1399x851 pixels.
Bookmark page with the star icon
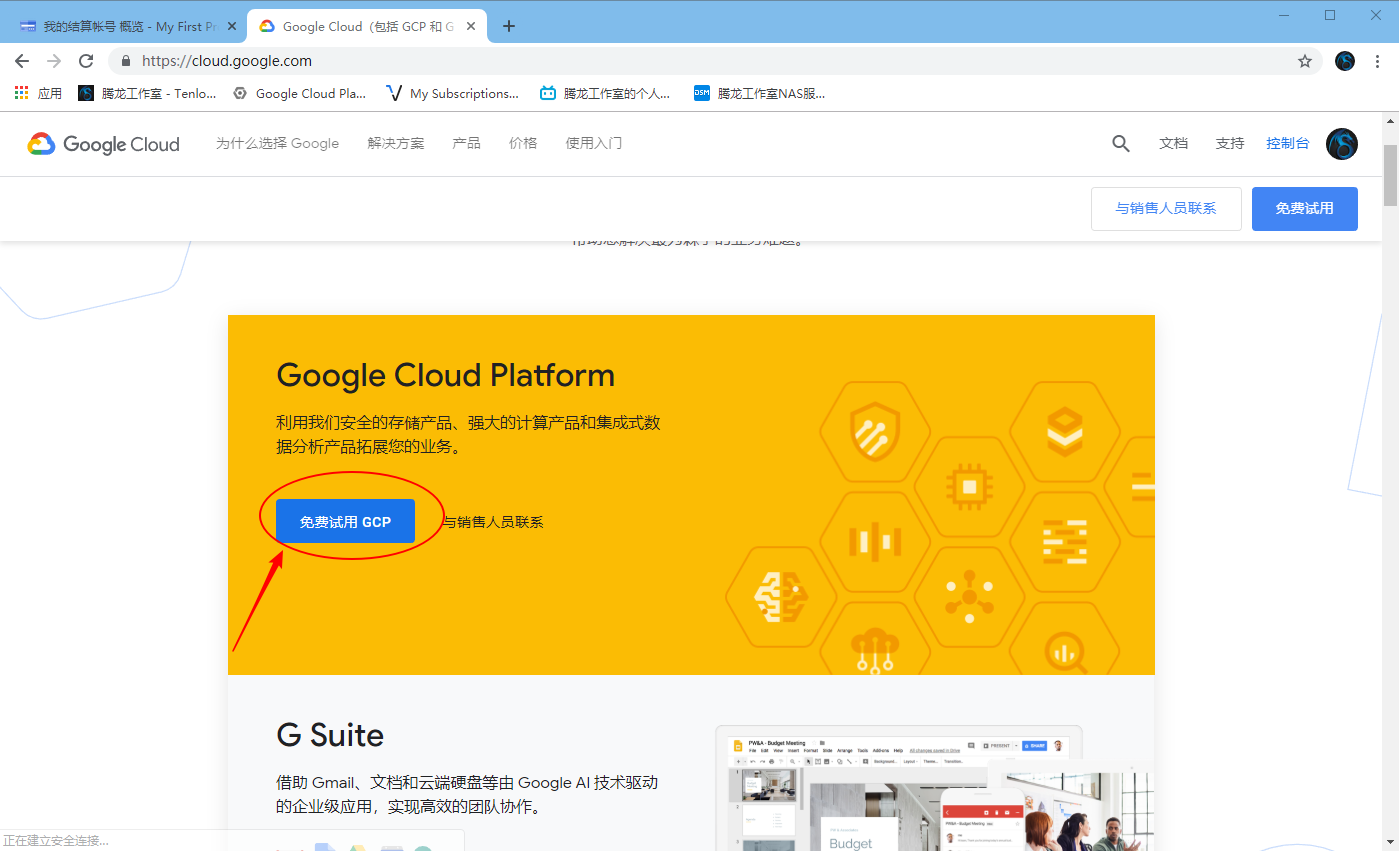[1305, 61]
